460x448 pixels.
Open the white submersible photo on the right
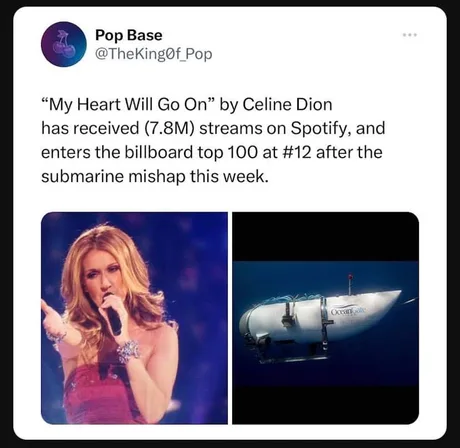pyautogui.click(x=326, y=318)
